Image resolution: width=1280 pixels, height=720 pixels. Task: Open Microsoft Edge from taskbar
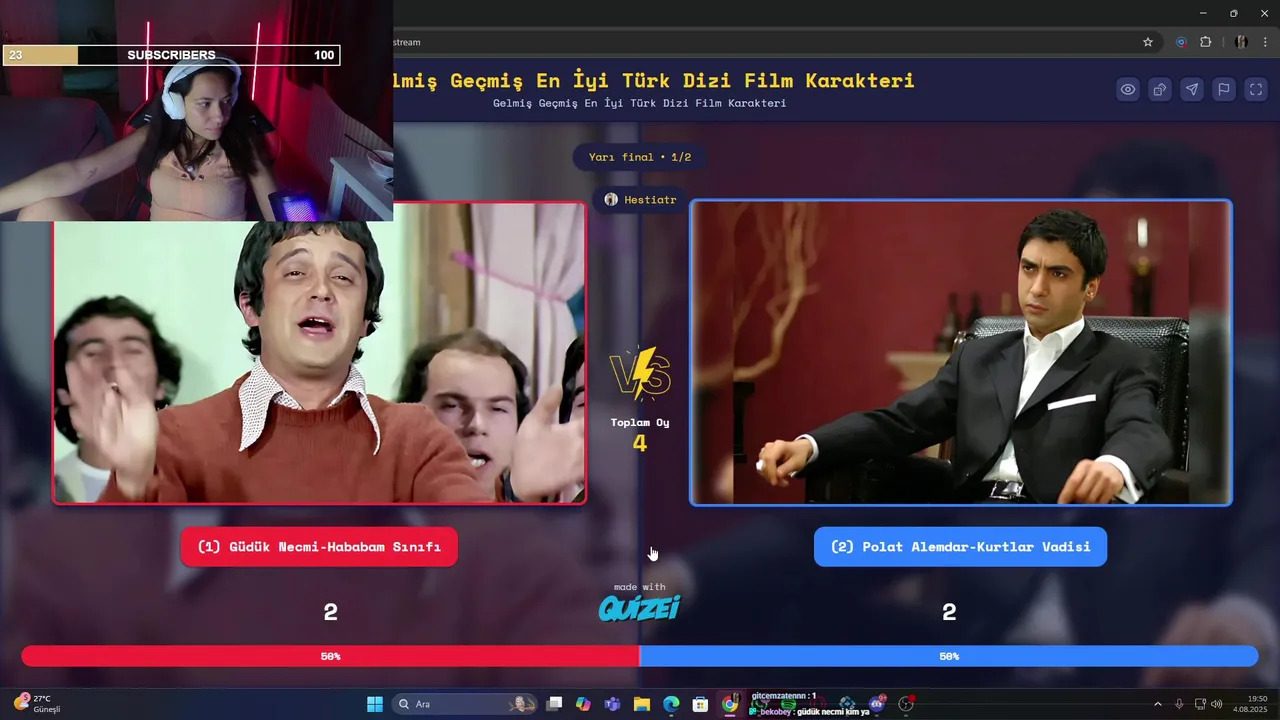tap(671, 704)
